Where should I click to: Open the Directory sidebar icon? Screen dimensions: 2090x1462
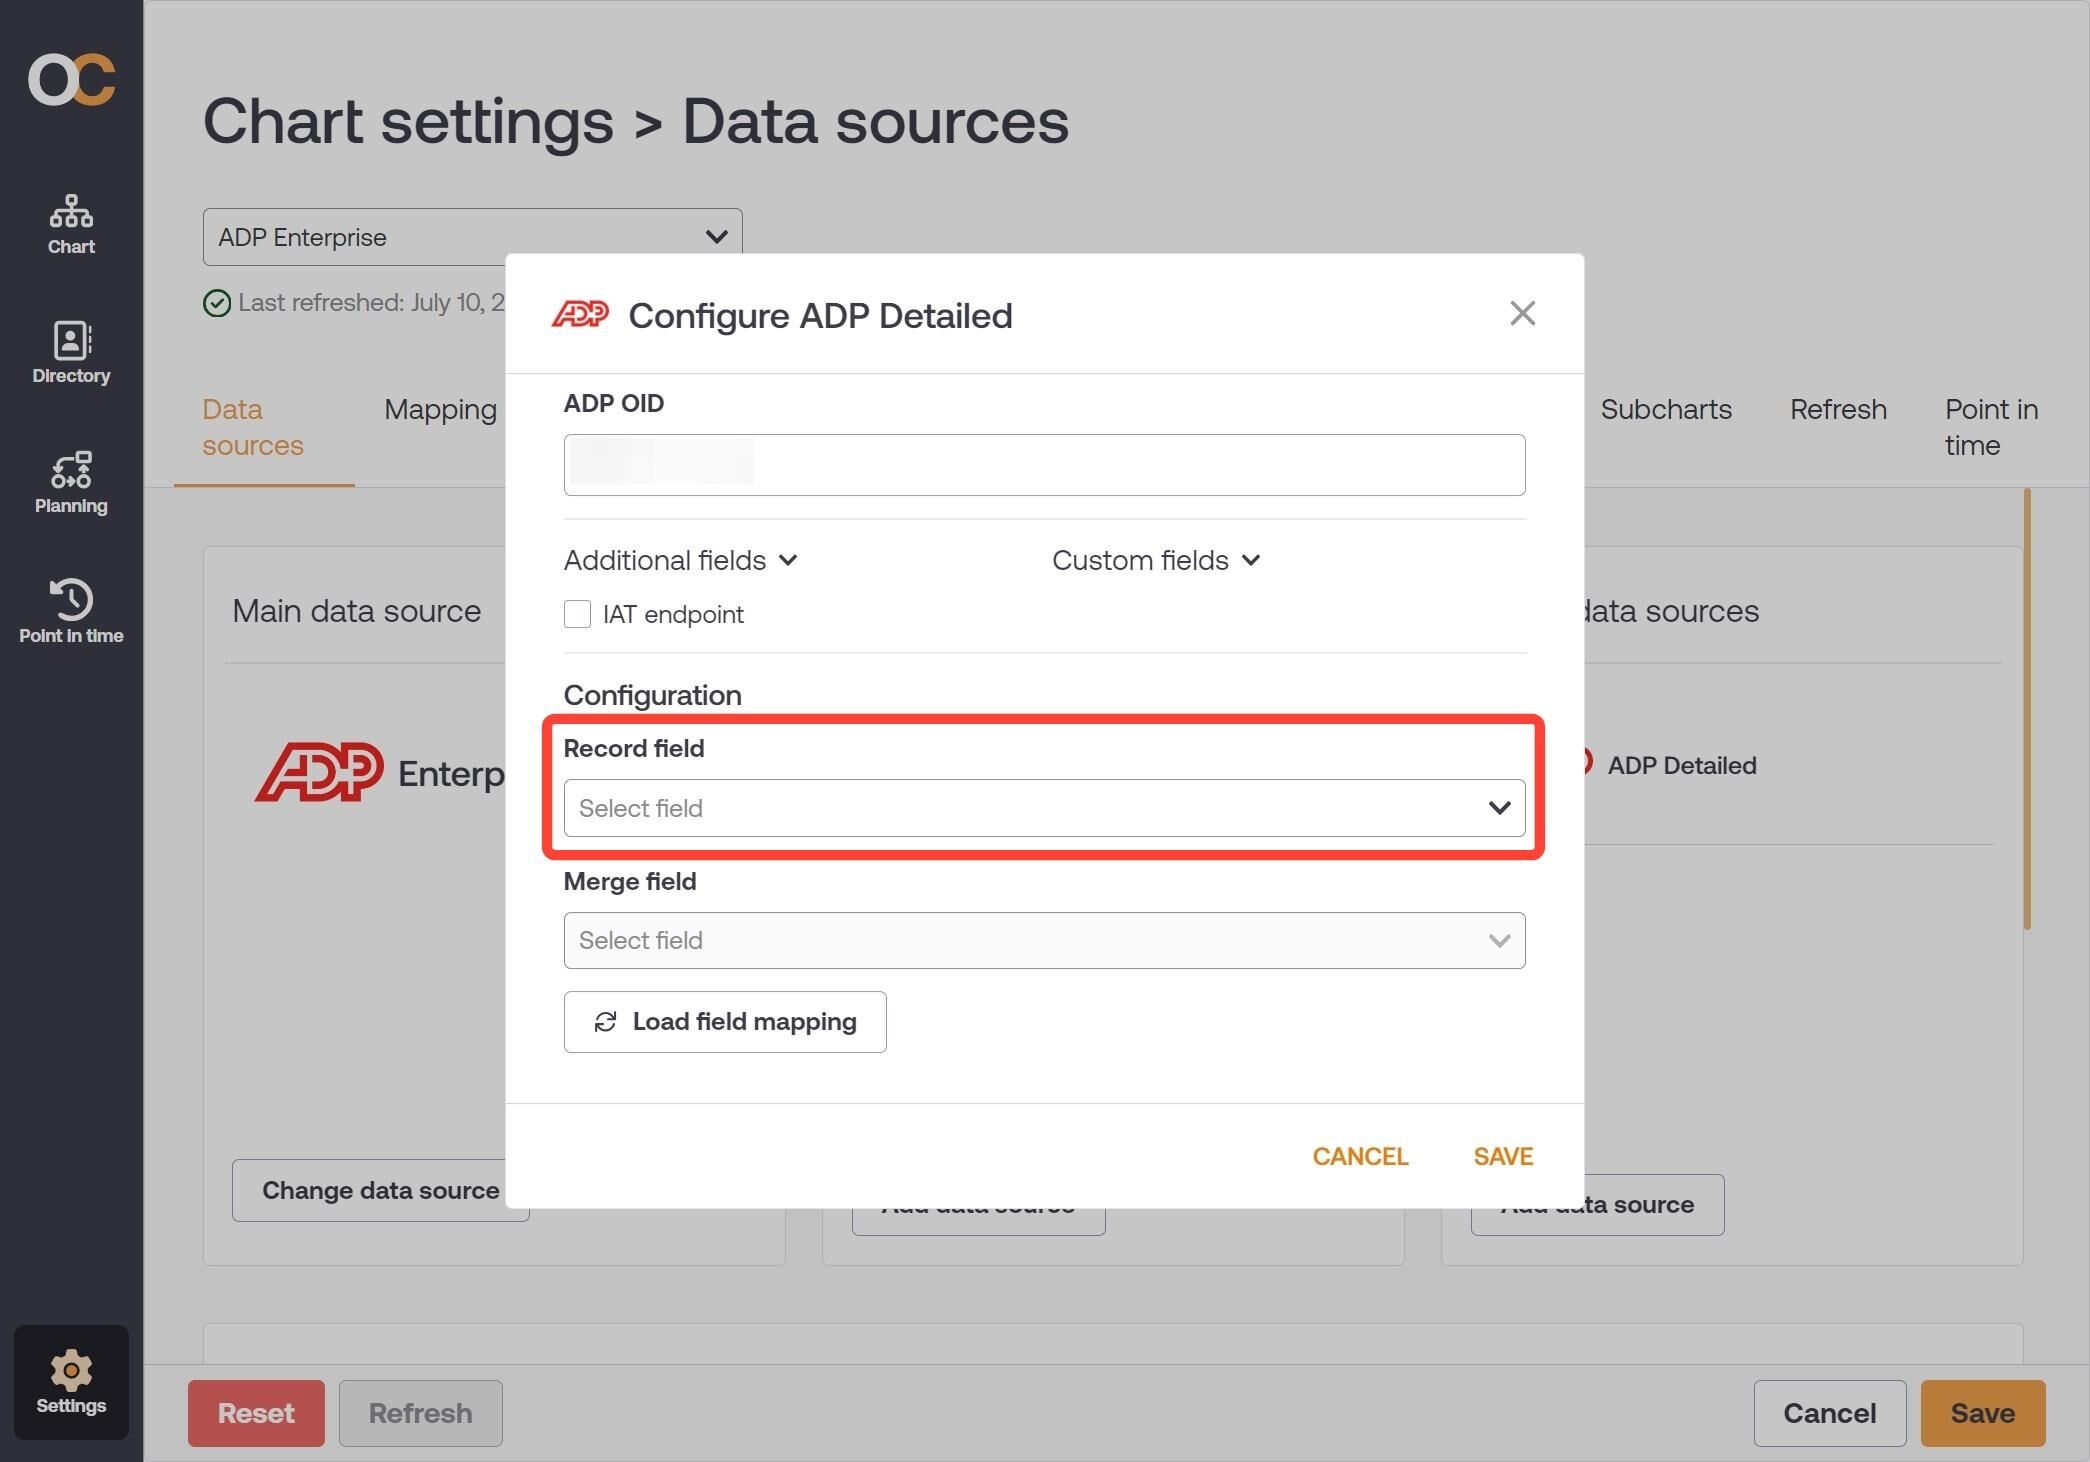tap(71, 354)
